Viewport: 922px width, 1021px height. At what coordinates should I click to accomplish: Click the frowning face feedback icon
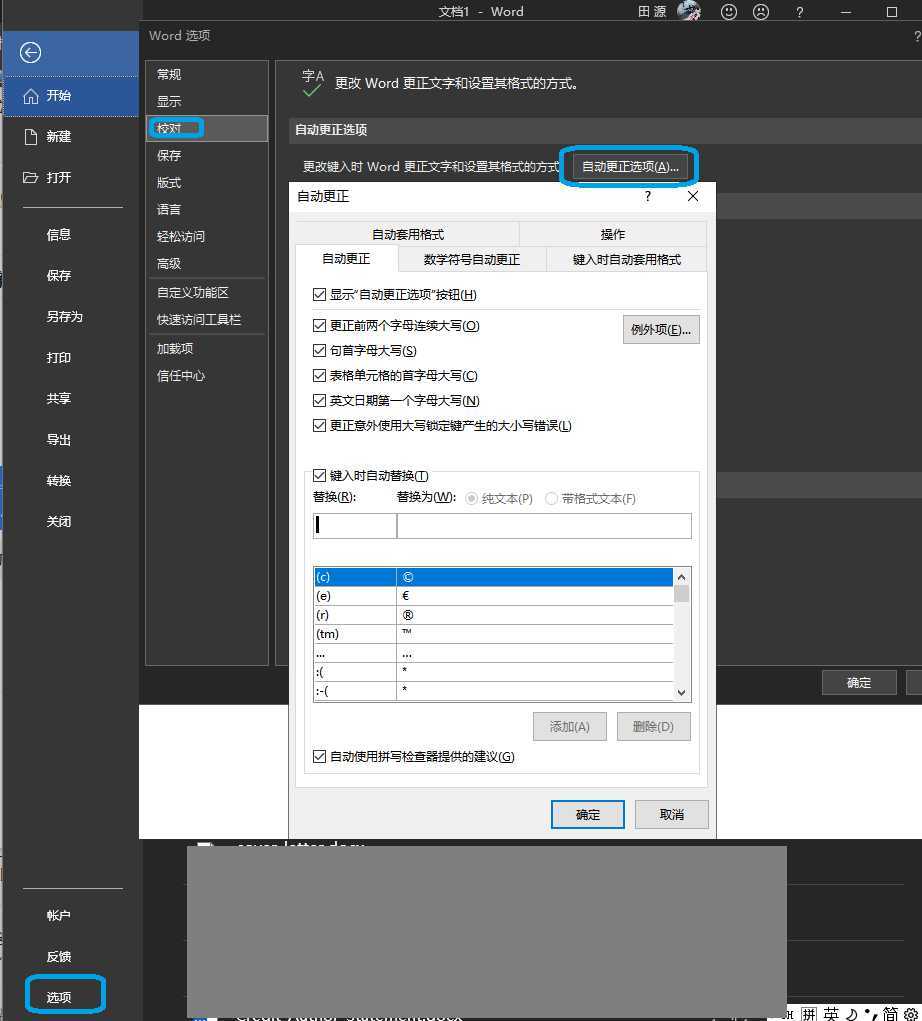(x=761, y=12)
